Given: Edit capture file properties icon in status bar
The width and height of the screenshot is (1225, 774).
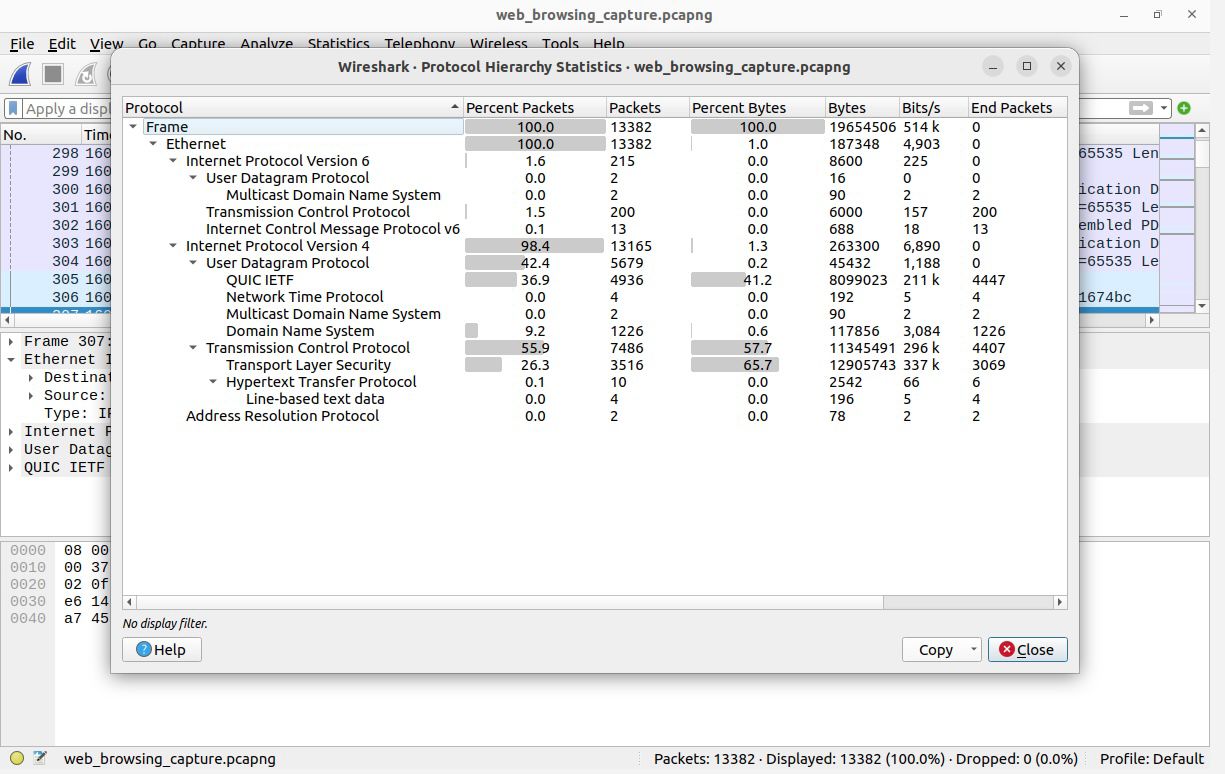Looking at the screenshot, I should coord(40,758).
